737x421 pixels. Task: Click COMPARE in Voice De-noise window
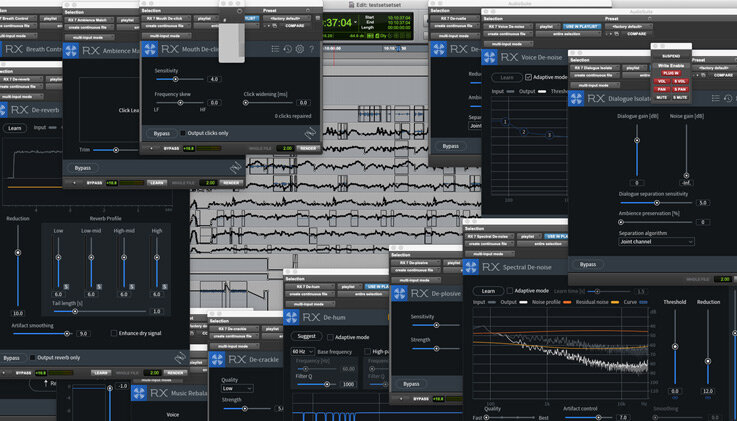pyautogui.click(x=636, y=34)
